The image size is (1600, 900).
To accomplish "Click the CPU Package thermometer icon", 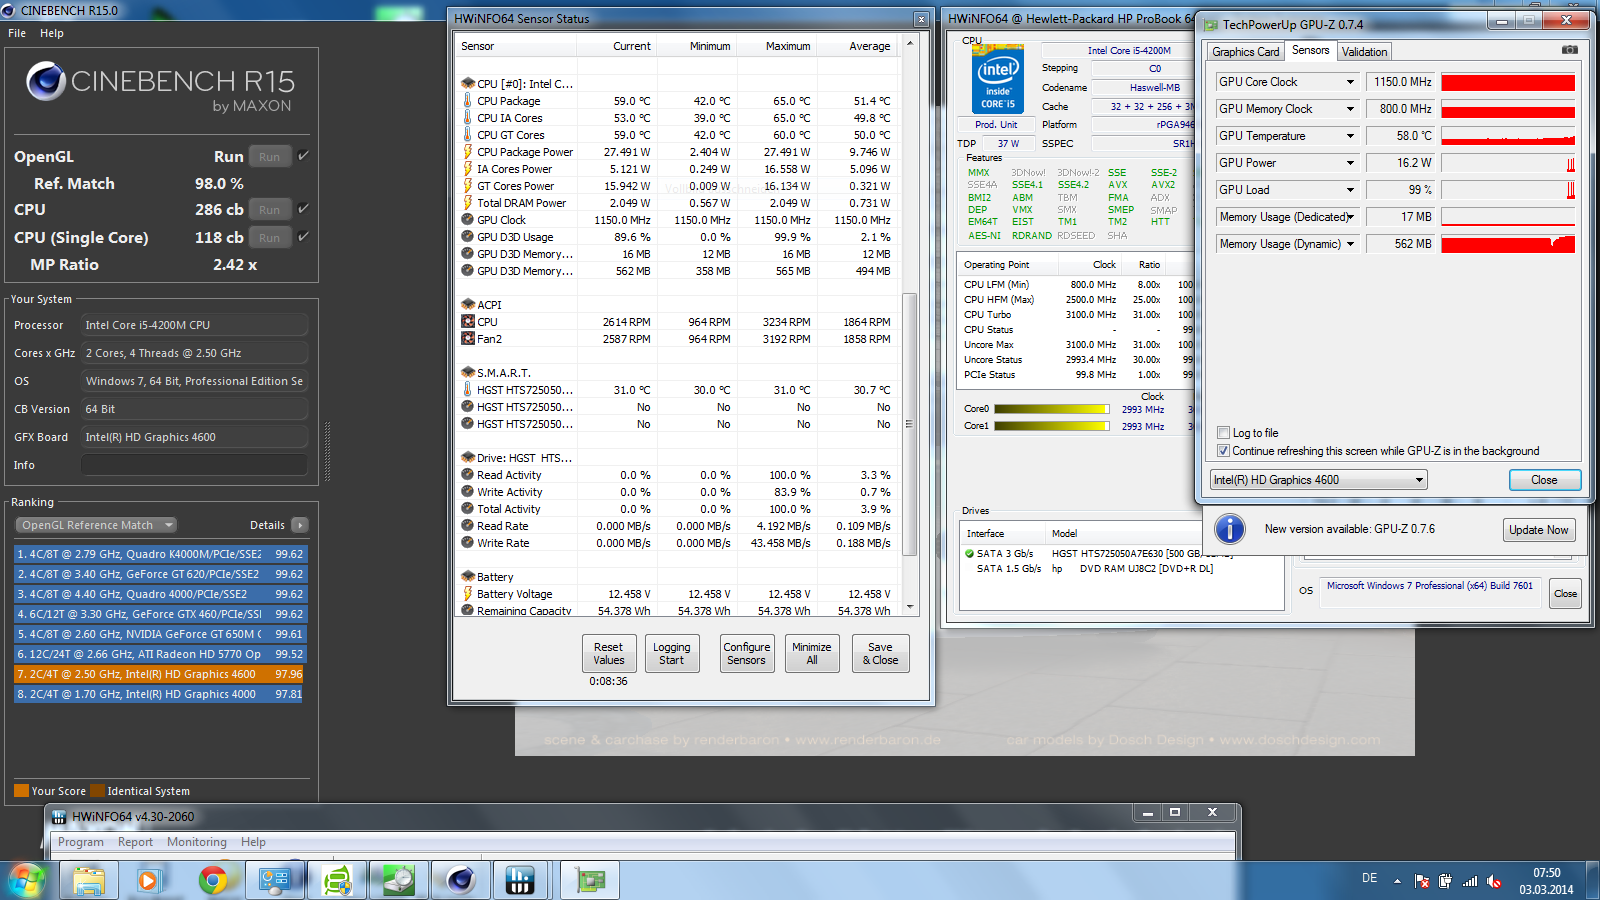I will 467,101.
